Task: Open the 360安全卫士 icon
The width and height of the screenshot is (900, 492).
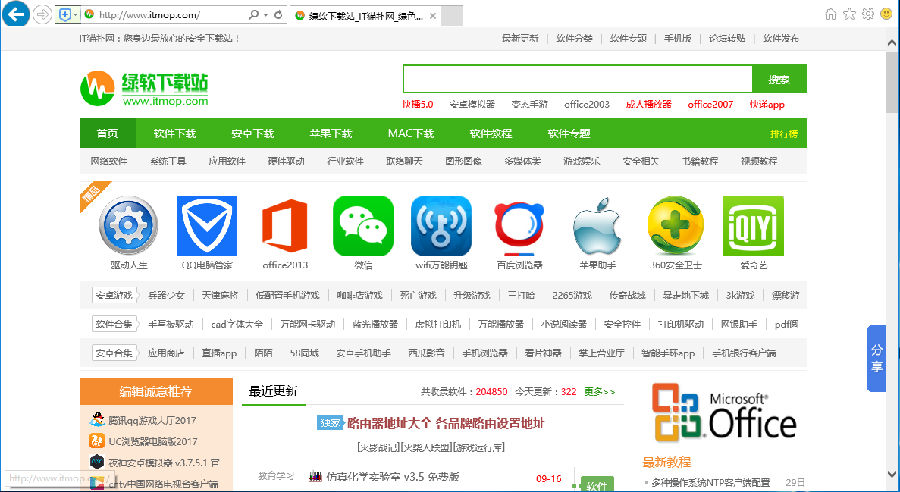Action: 676,226
